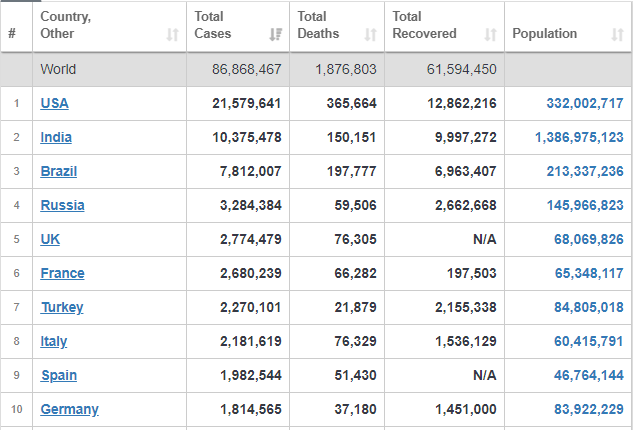Select Germany total cases 1,814,565
The height and width of the screenshot is (430, 634).
tap(250, 409)
